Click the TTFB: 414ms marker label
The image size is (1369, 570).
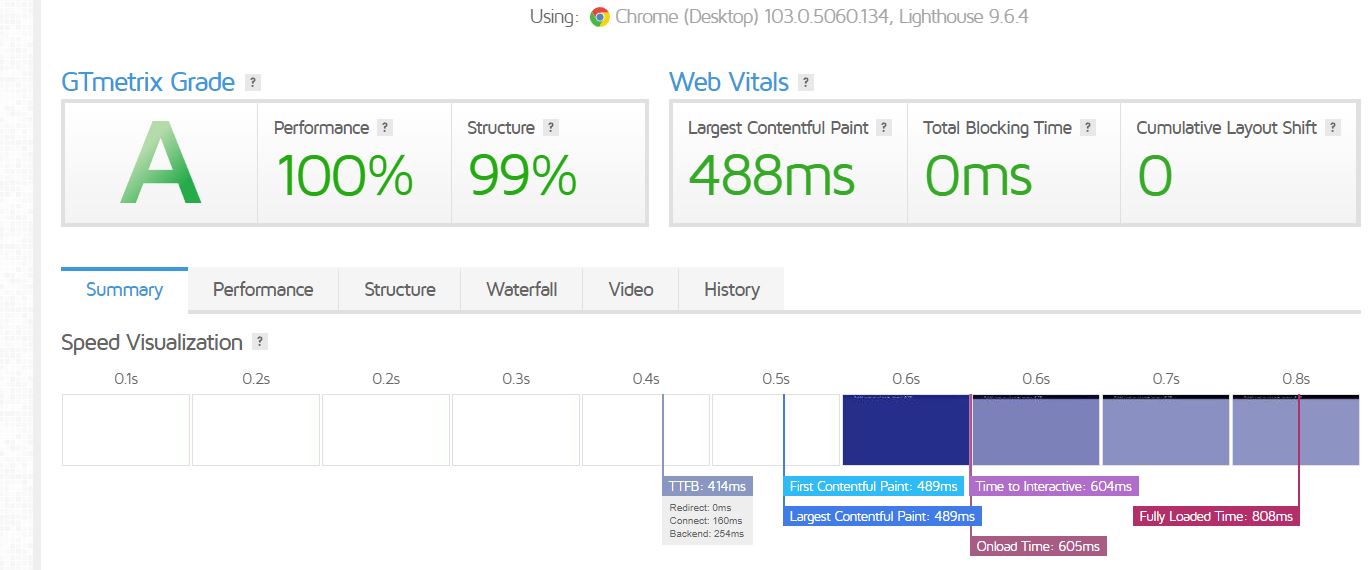708,487
